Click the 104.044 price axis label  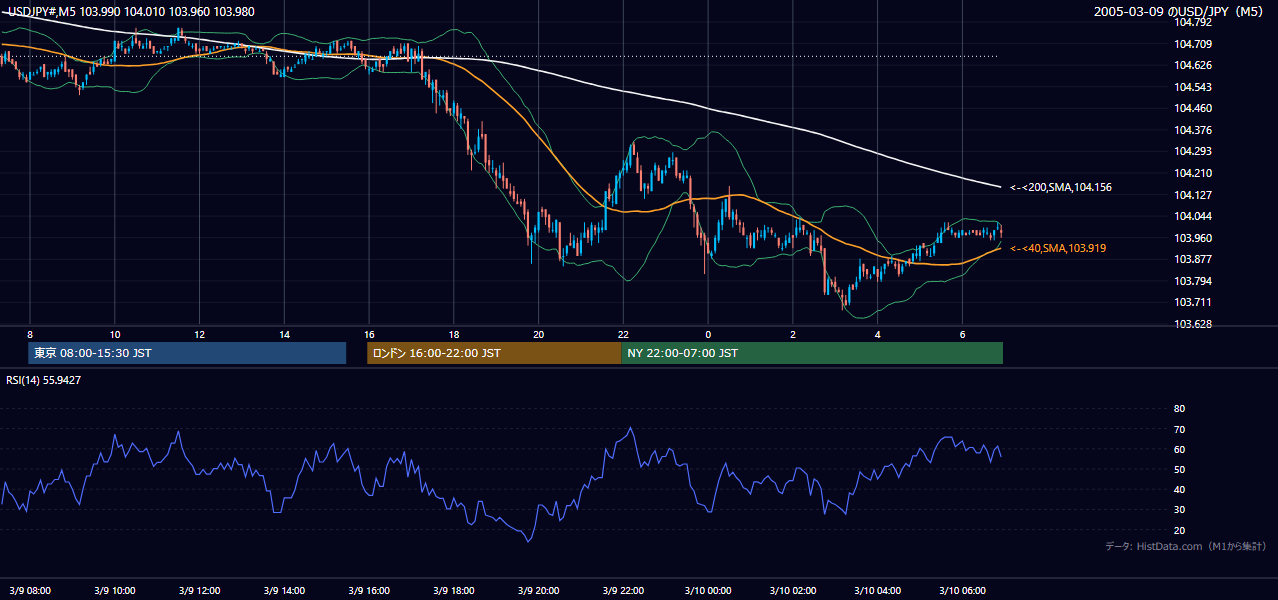pos(1193,216)
